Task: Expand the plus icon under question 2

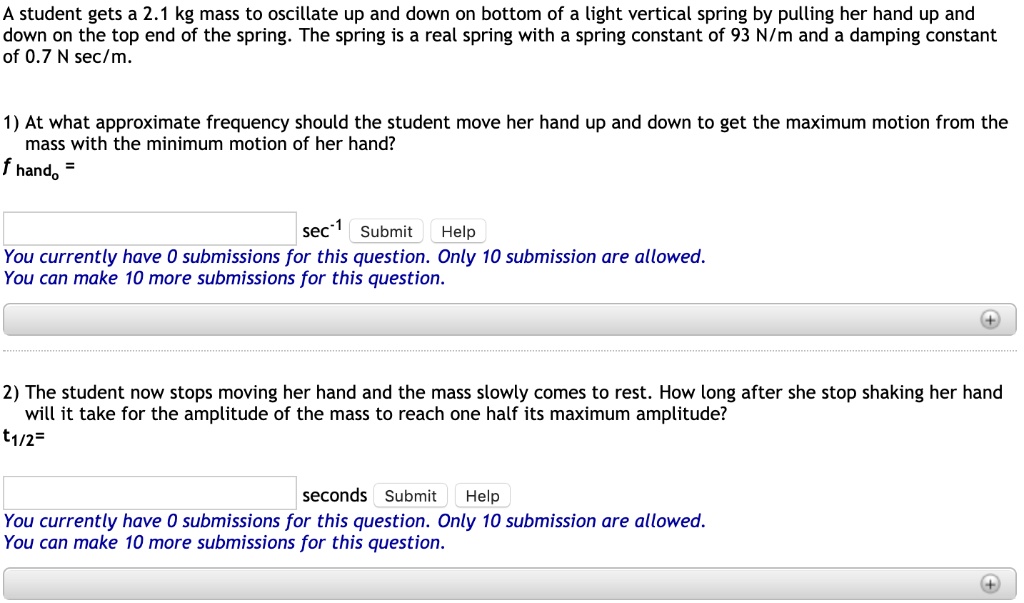Action: tap(990, 584)
